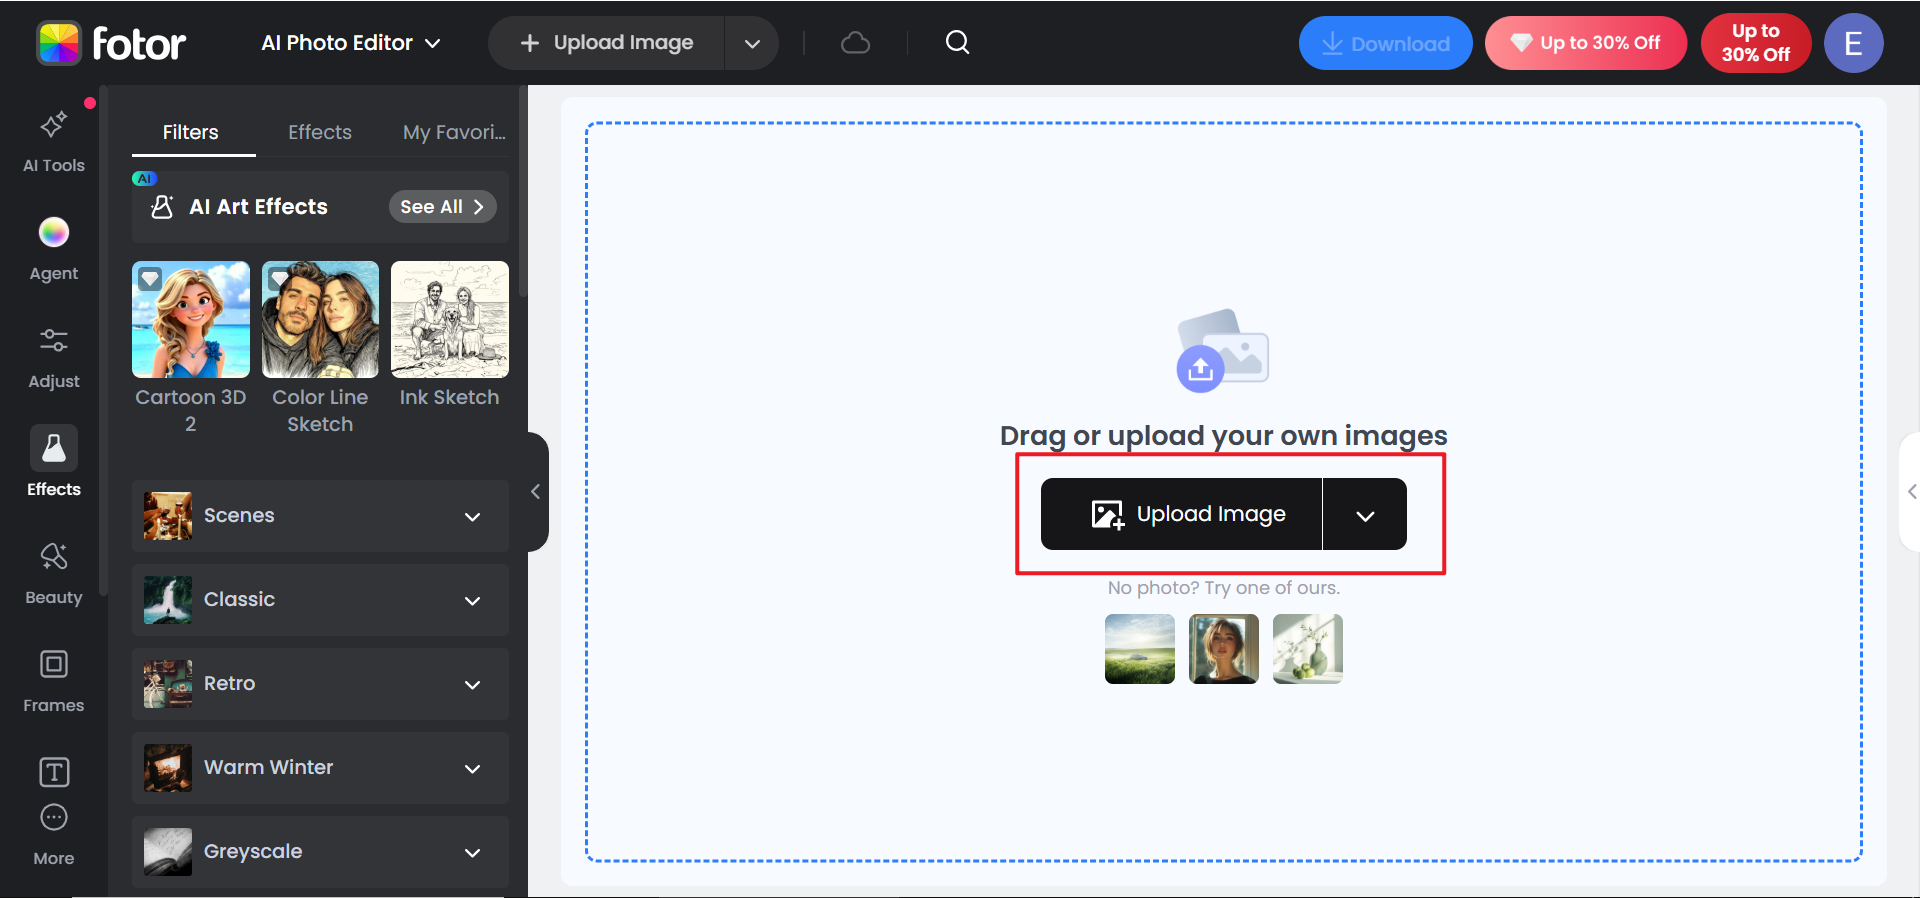
Task: Click the search magnifier icon
Action: click(957, 42)
